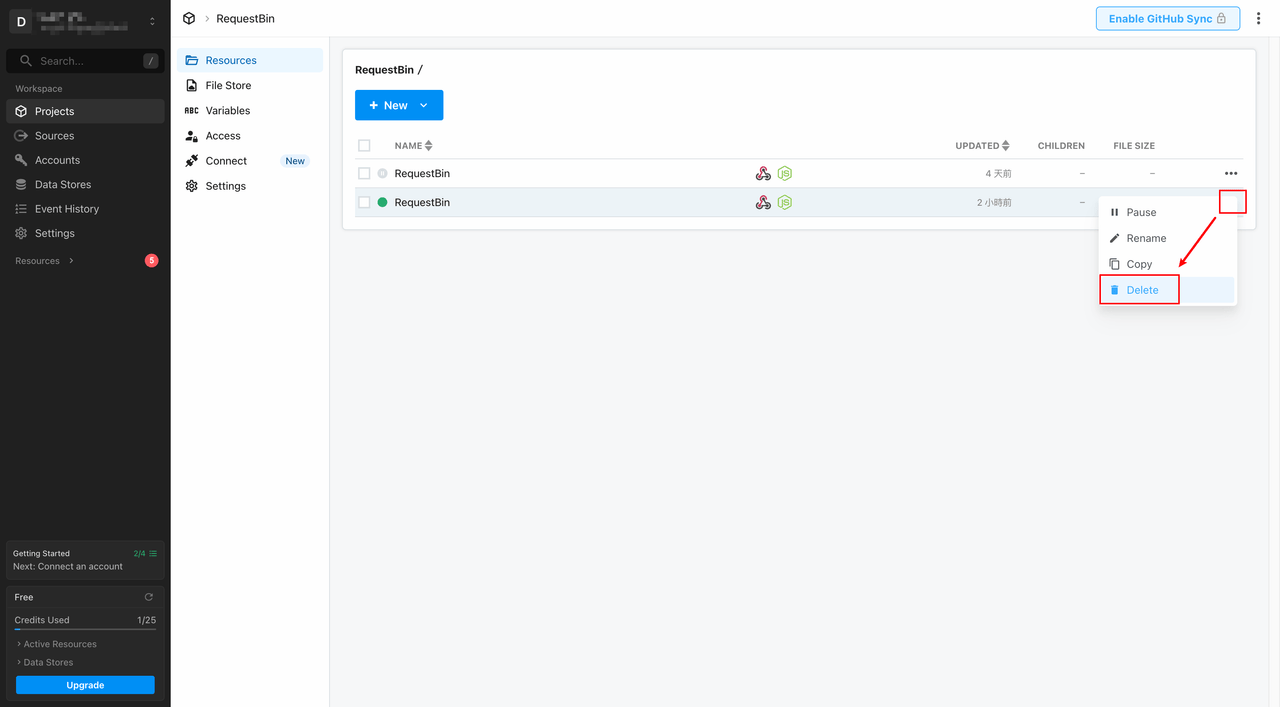Click the three-dot menu of the first RequestBin row

tap(1231, 173)
